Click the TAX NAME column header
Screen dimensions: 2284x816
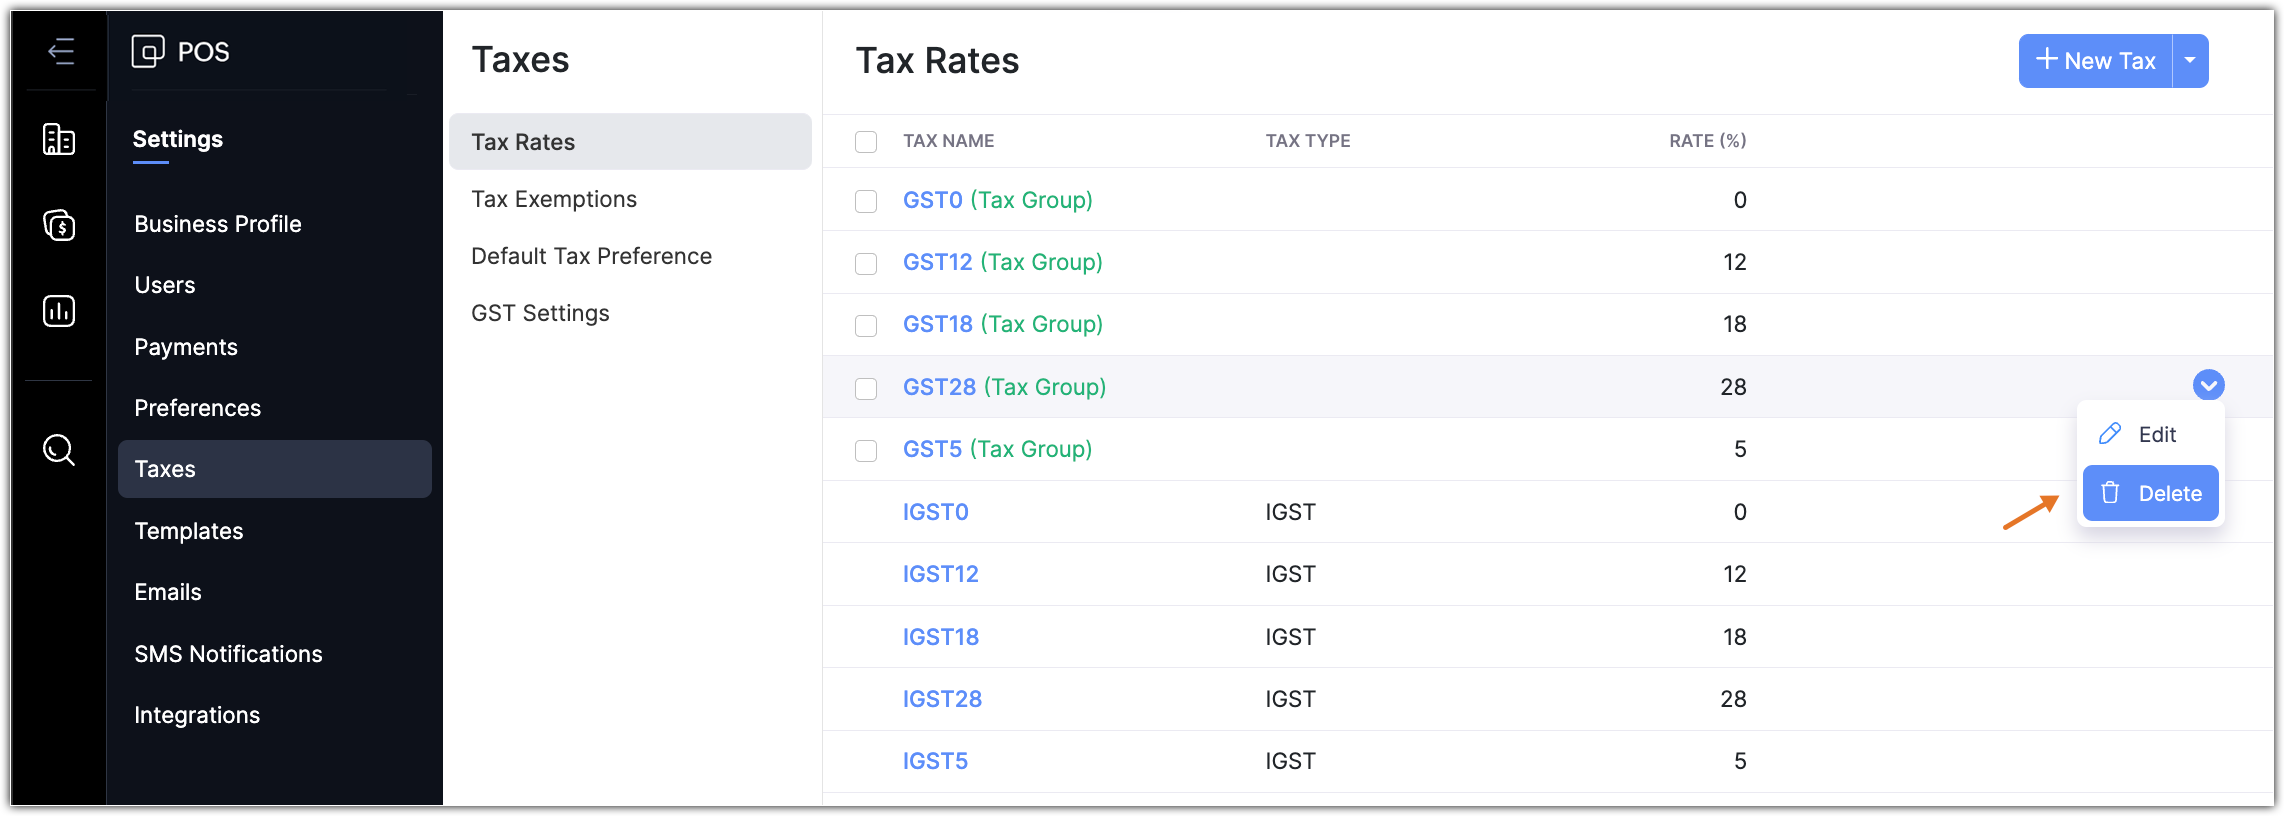[948, 141]
